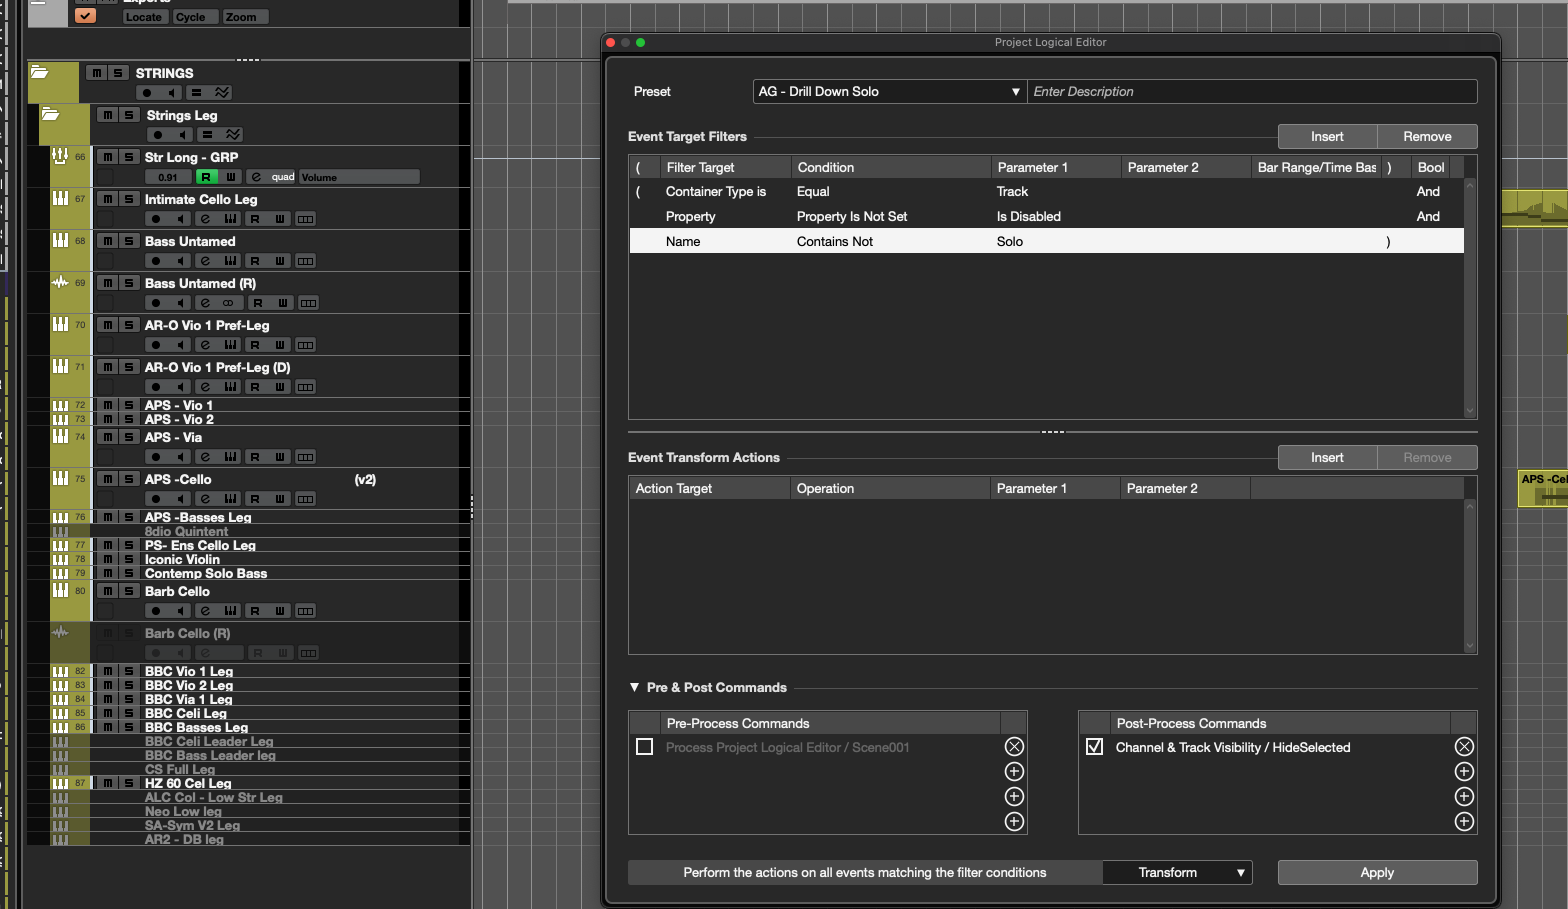Toggle stereo link icon on Bass Untamed (R)
Screen dimensions: 1568x909
click(228, 303)
